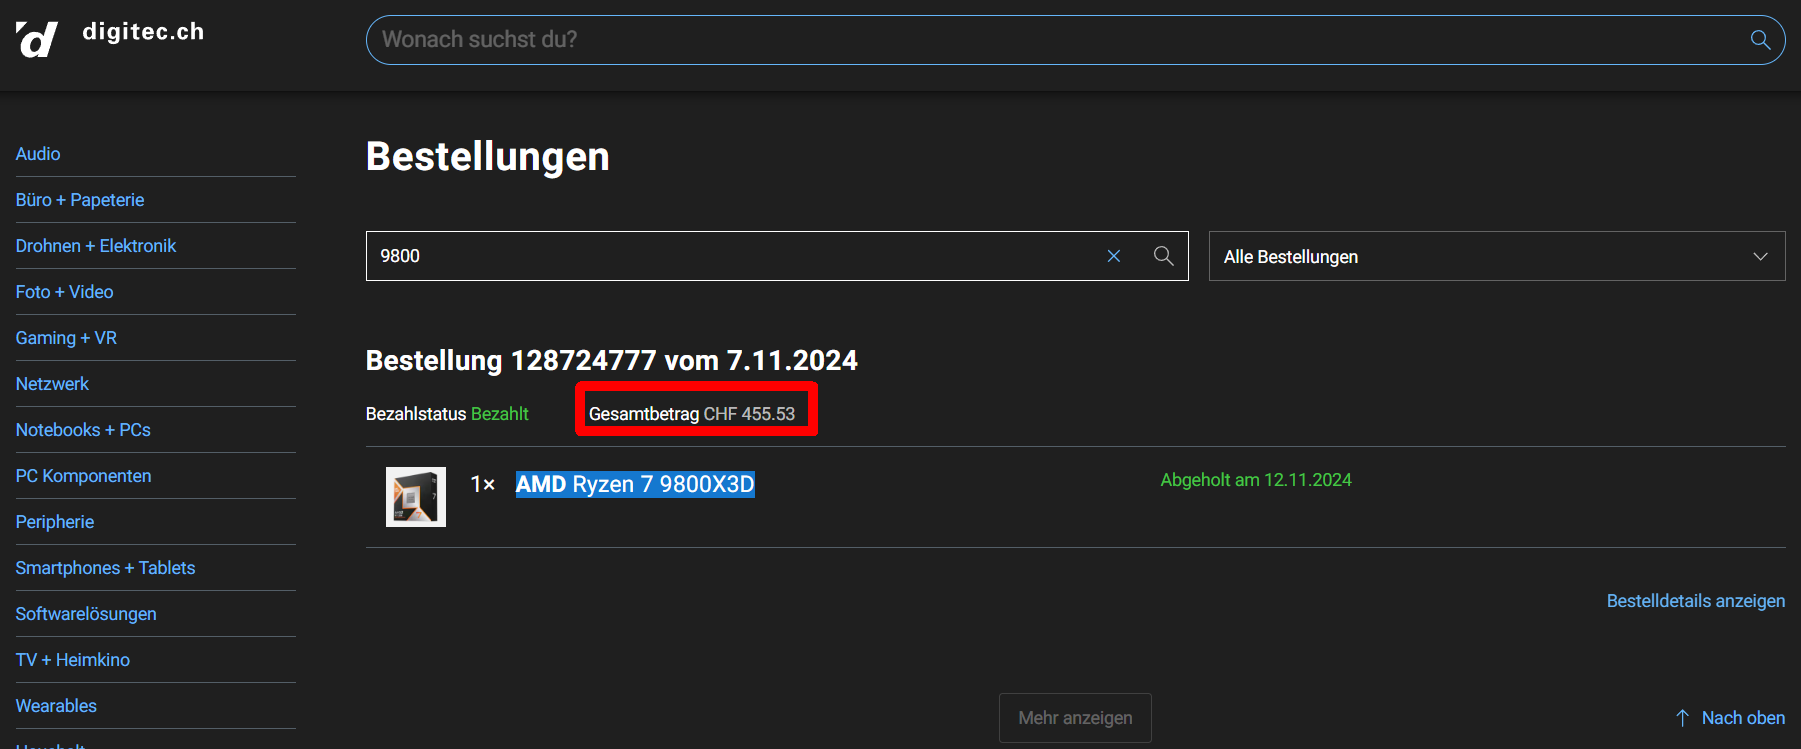Go to TV + Heimkino

[73, 660]
